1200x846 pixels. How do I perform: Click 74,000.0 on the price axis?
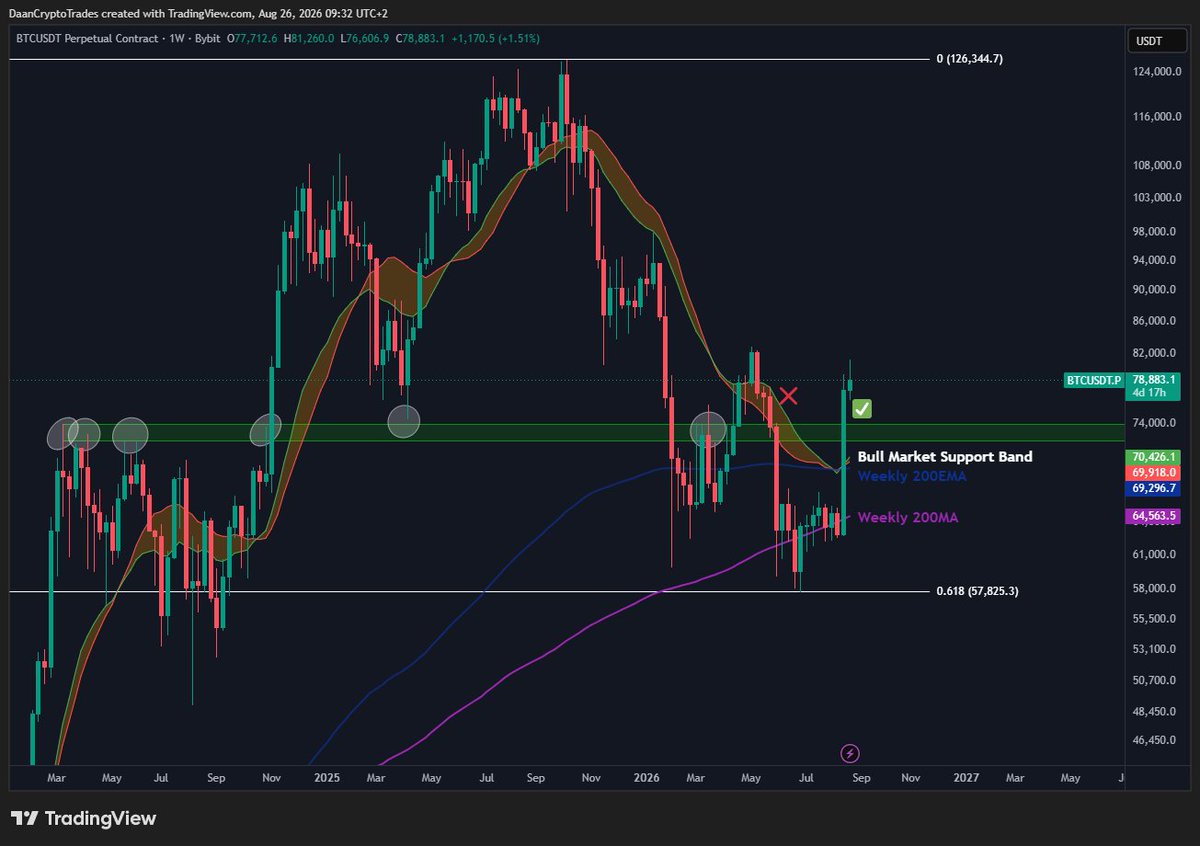point(1155,422)
